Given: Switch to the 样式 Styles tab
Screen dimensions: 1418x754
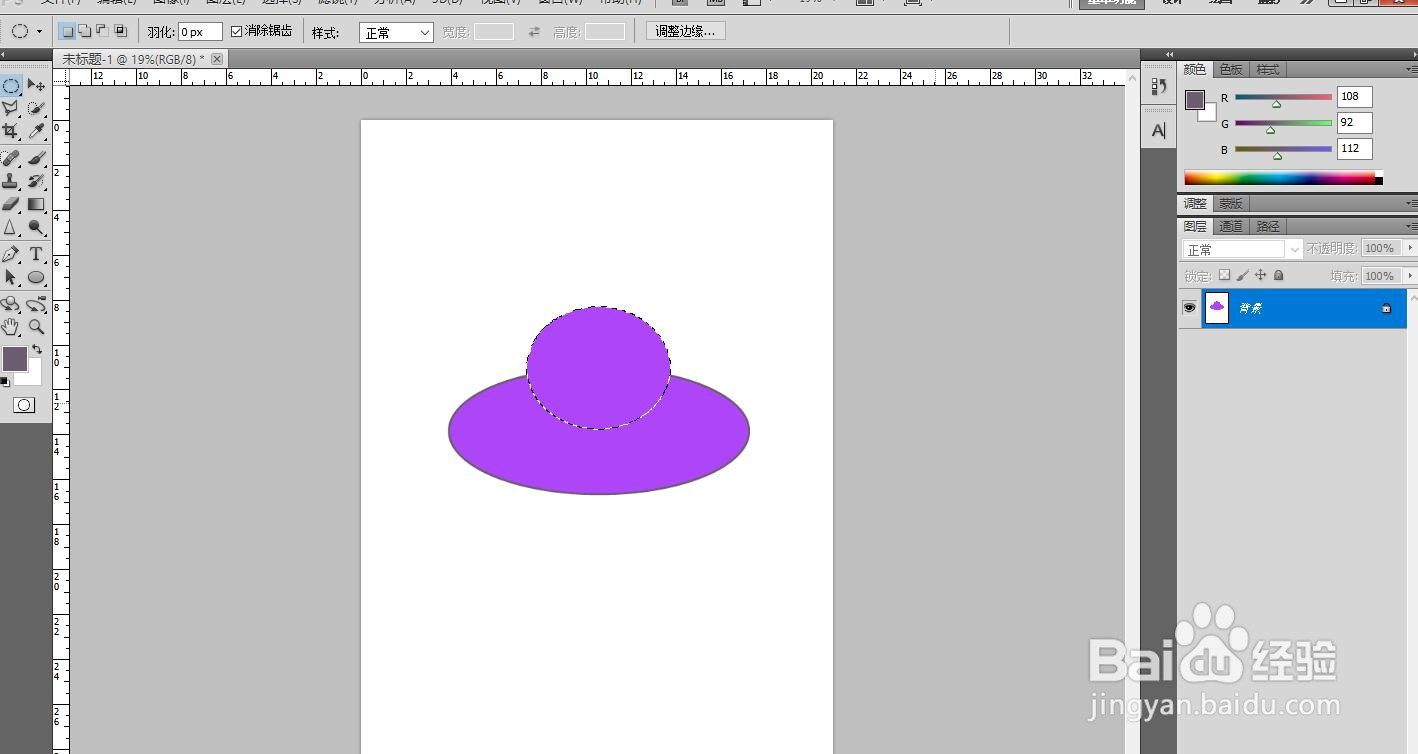Looking at the screenshot, I should click(1267, 69).
